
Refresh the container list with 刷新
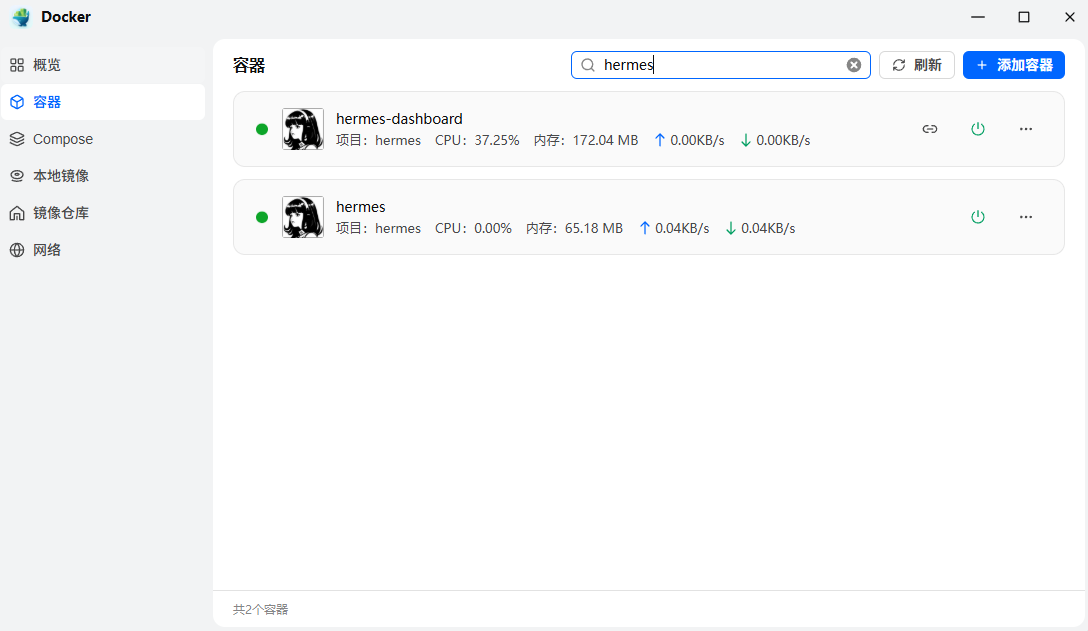pos(917,65)
